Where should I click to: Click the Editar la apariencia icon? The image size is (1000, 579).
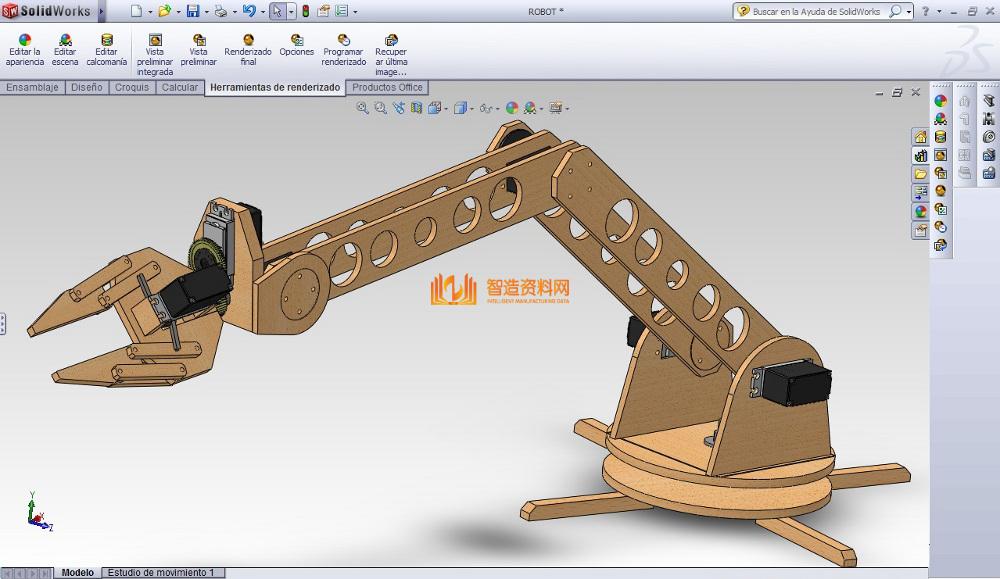(x=25, y=40)
